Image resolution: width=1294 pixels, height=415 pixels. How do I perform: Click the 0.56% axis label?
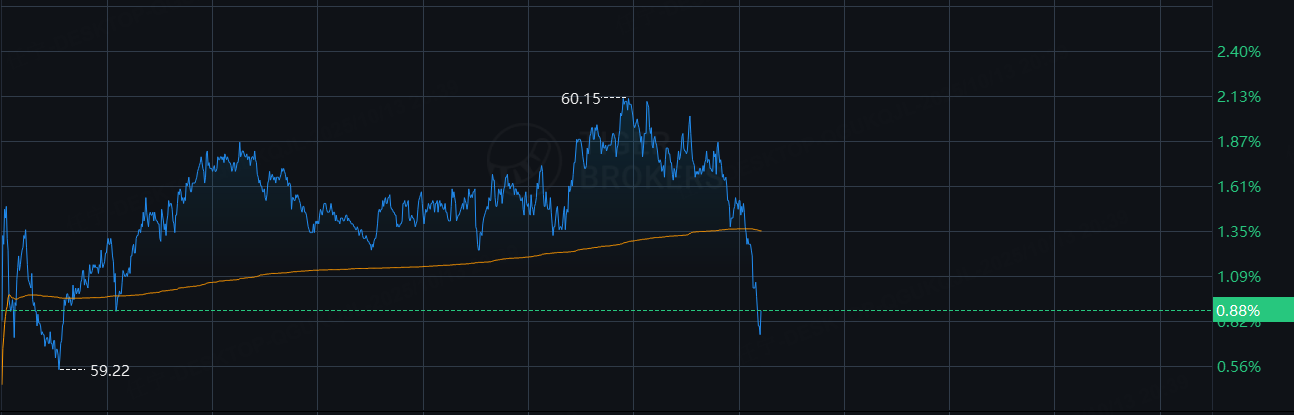(1238, 367)
